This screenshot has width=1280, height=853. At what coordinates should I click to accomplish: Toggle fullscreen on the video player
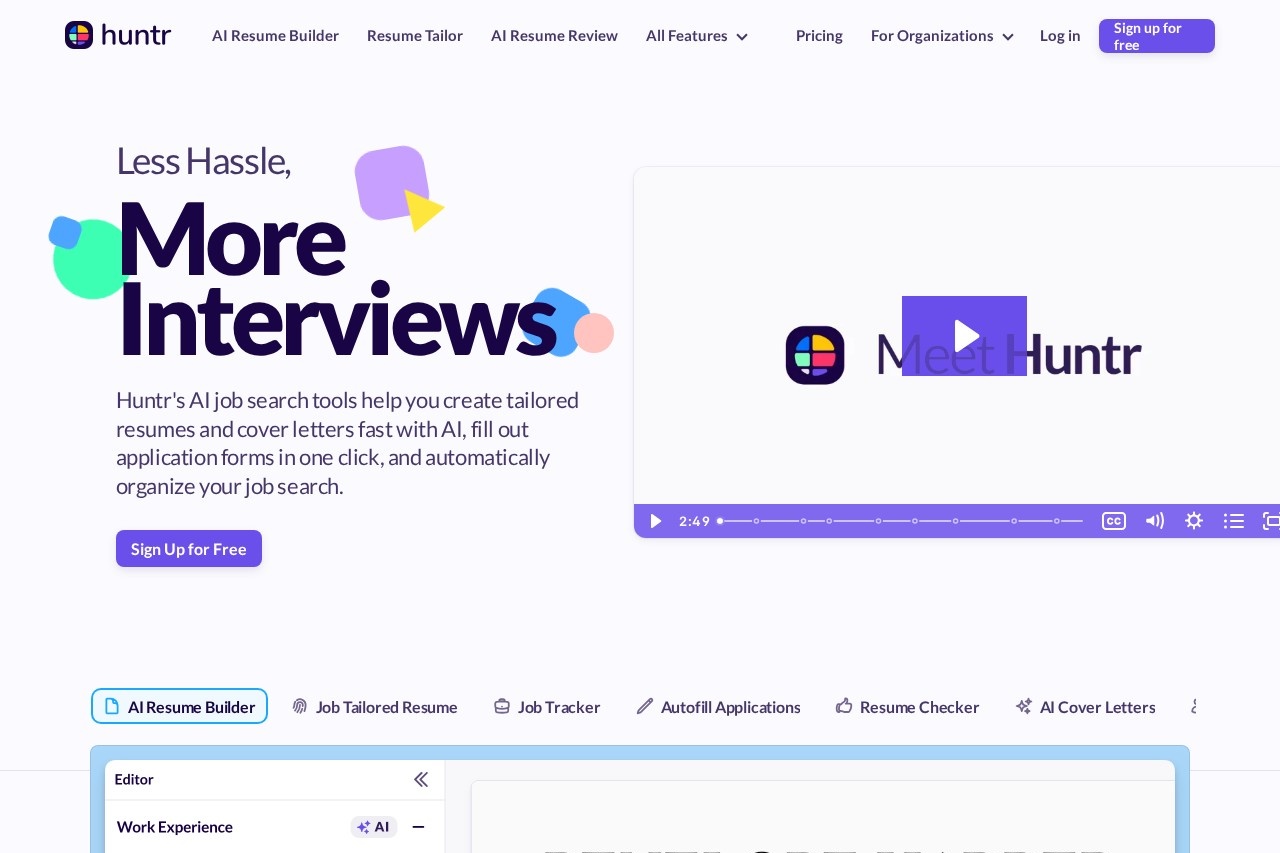pos(1271,521)
